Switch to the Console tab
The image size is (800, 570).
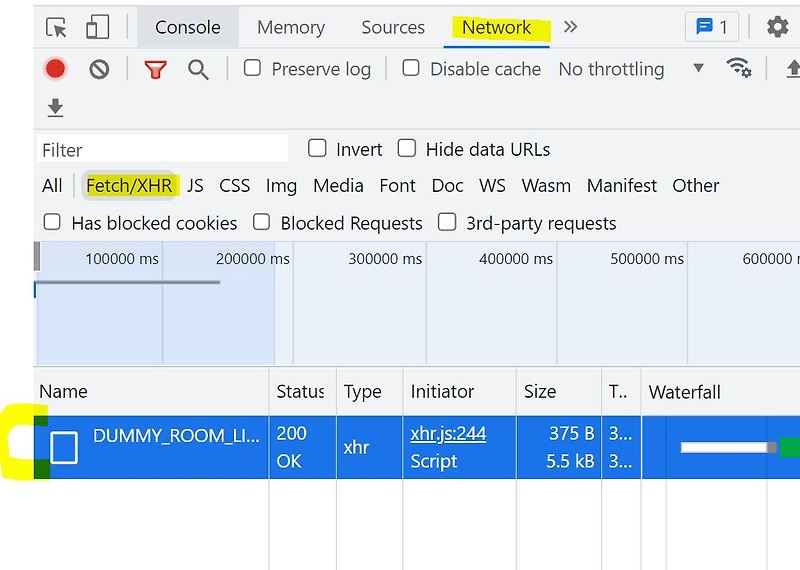coord(188,27)
